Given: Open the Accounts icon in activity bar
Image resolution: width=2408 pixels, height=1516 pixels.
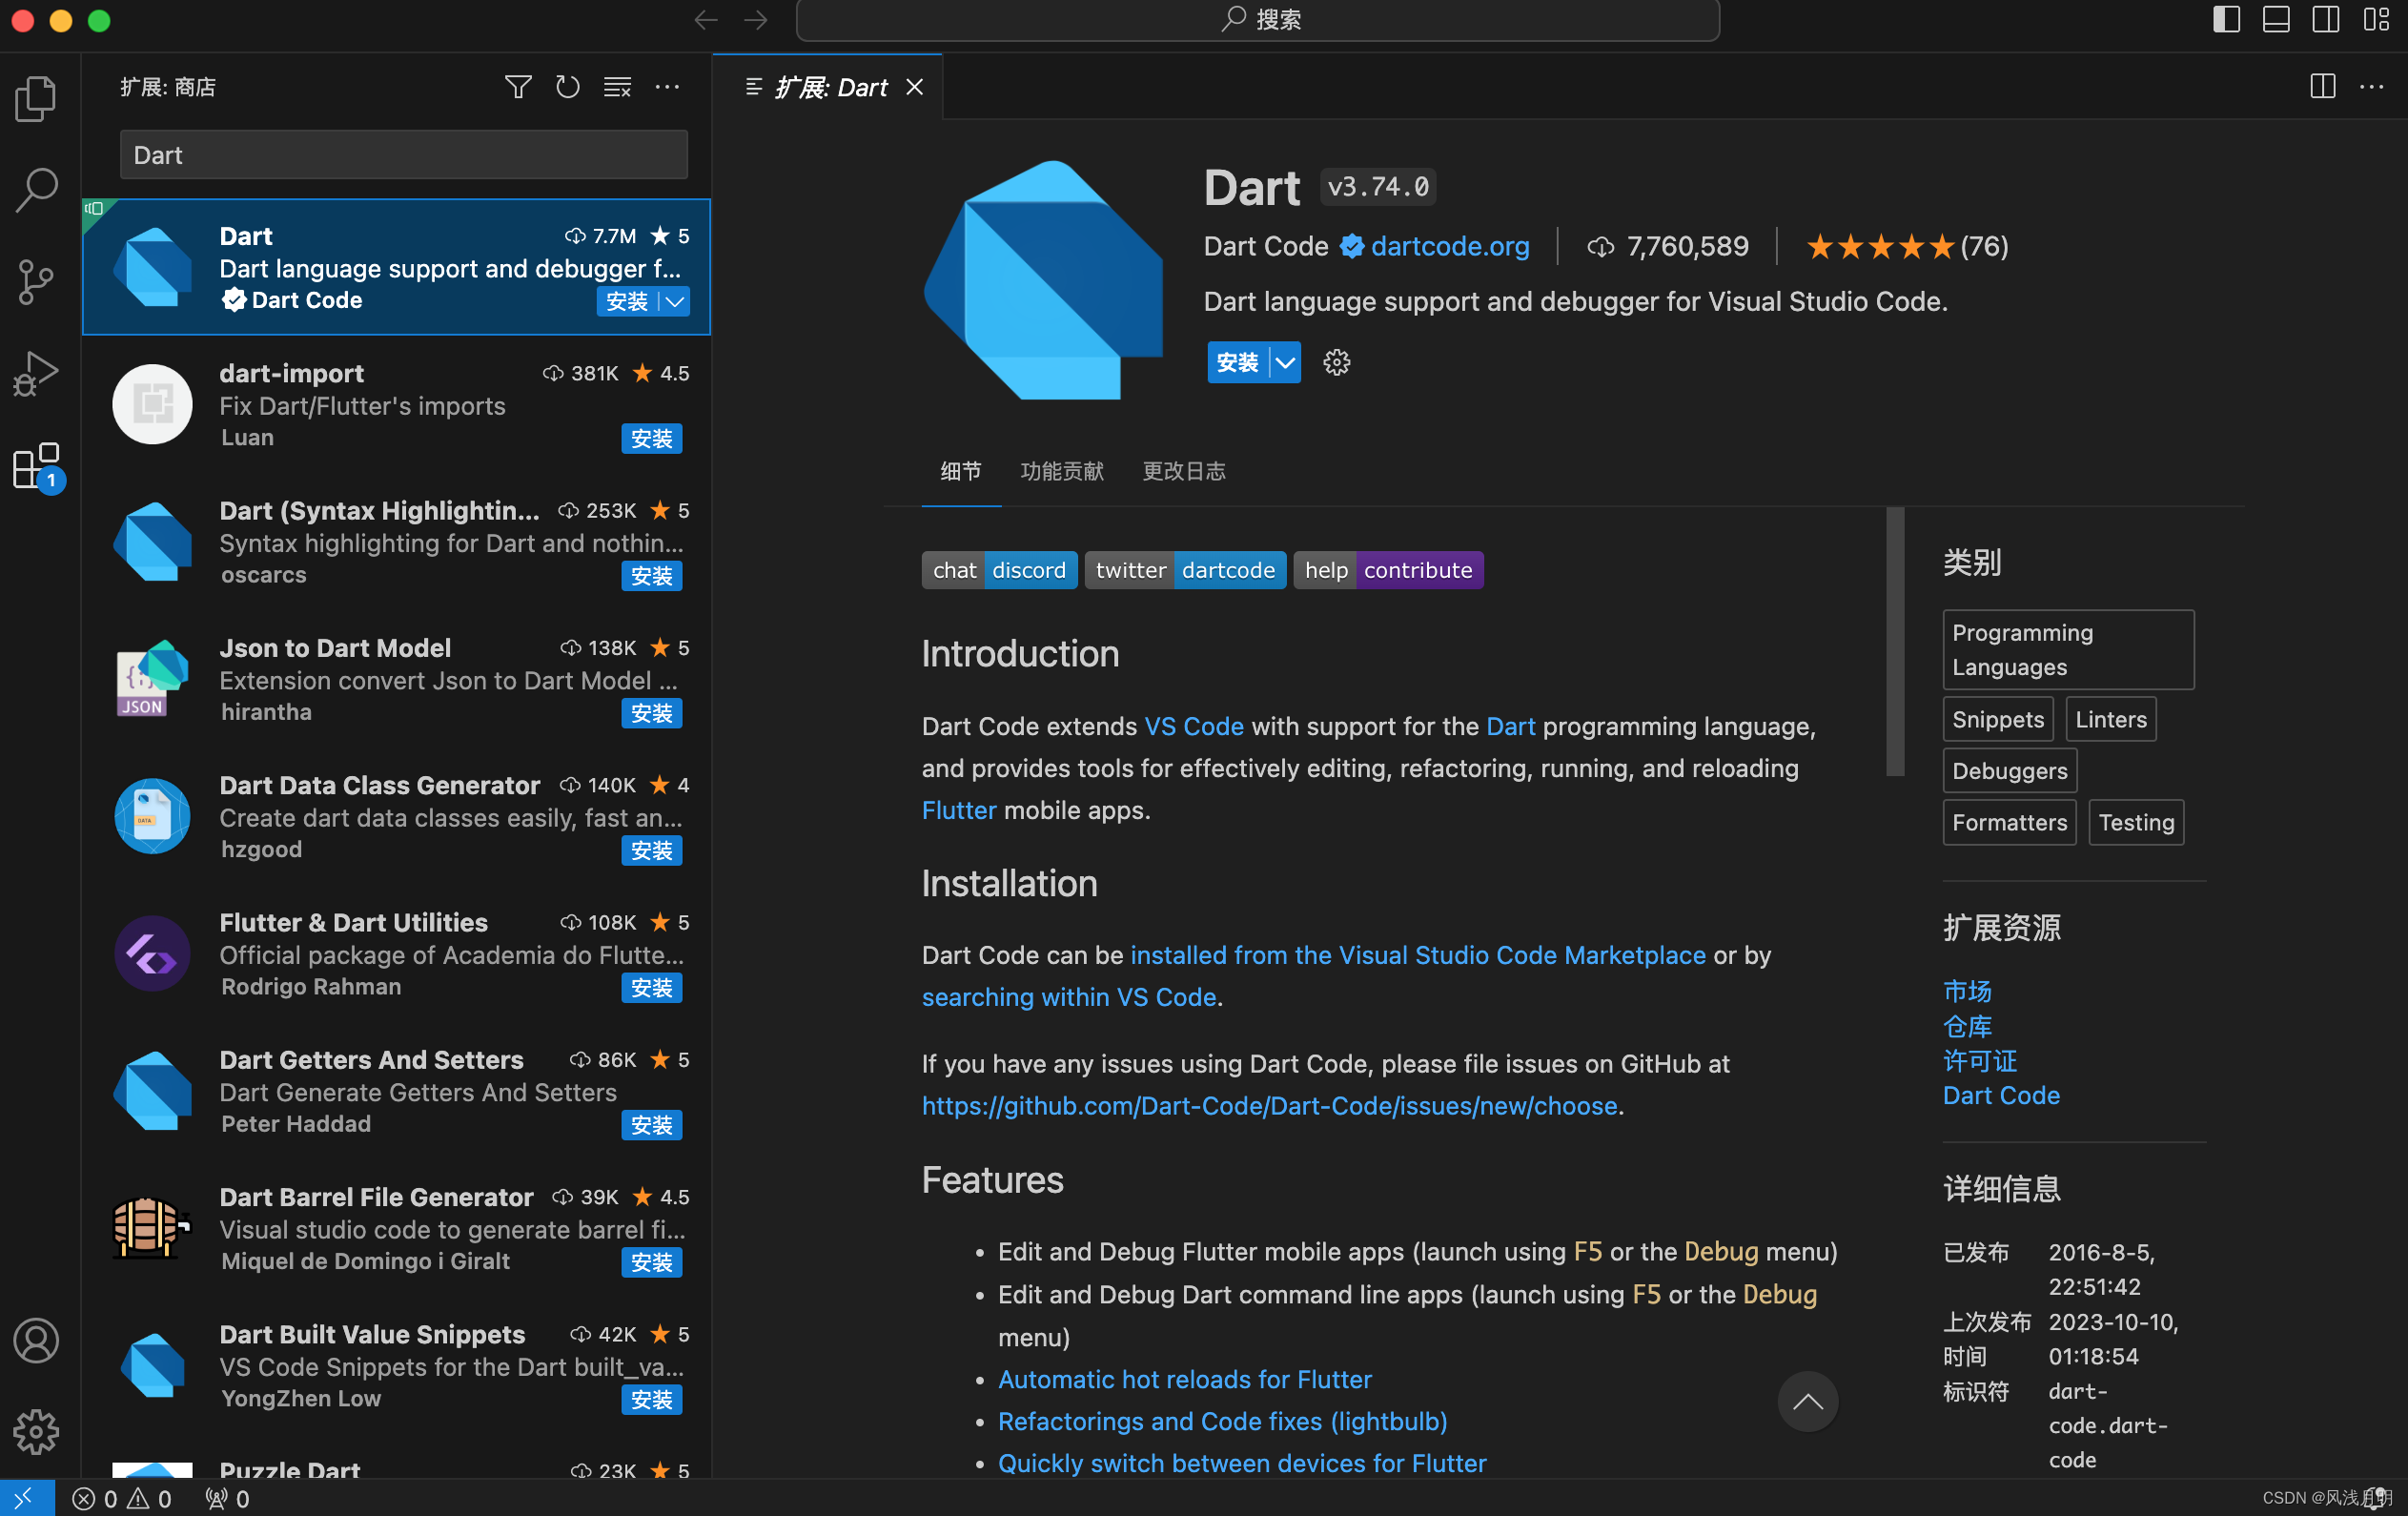Looking at the screenshot, I should (x=36, y=1341).
